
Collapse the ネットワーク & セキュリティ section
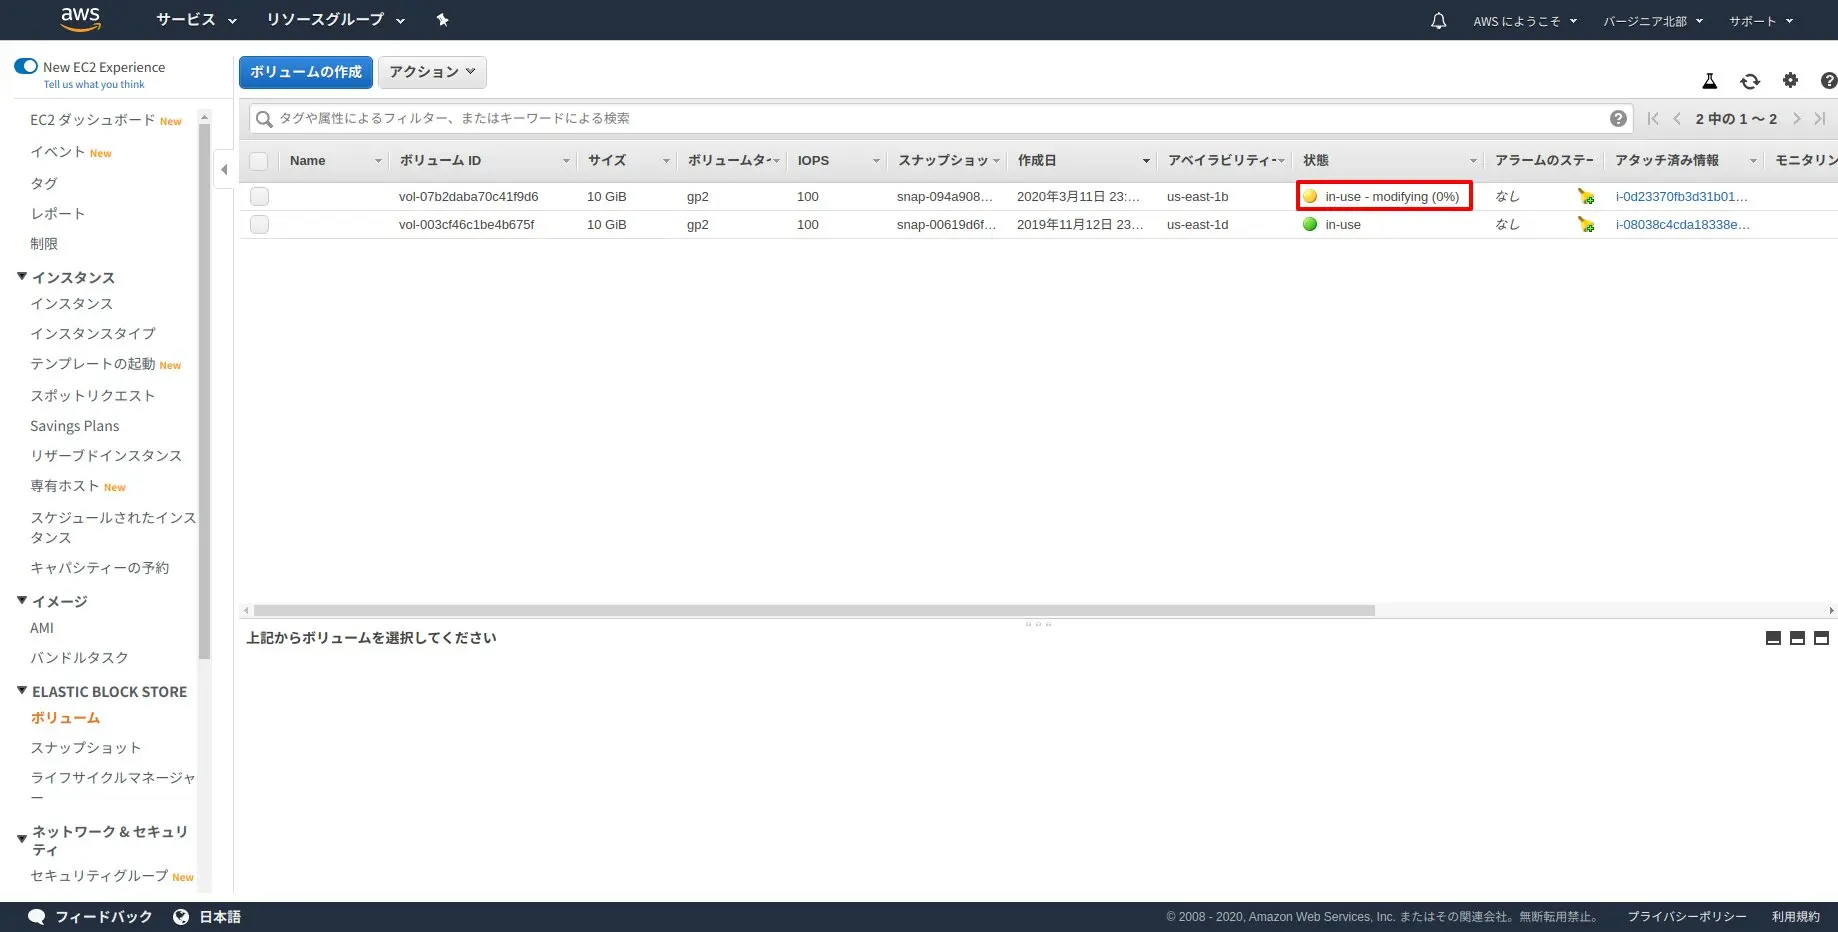pos(22,840)
